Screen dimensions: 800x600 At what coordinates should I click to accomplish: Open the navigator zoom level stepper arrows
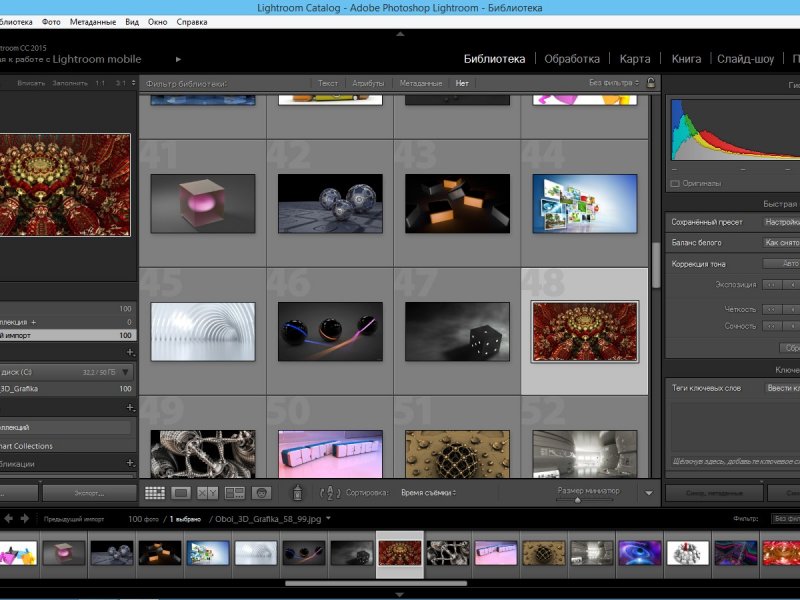tap(134, 83)
